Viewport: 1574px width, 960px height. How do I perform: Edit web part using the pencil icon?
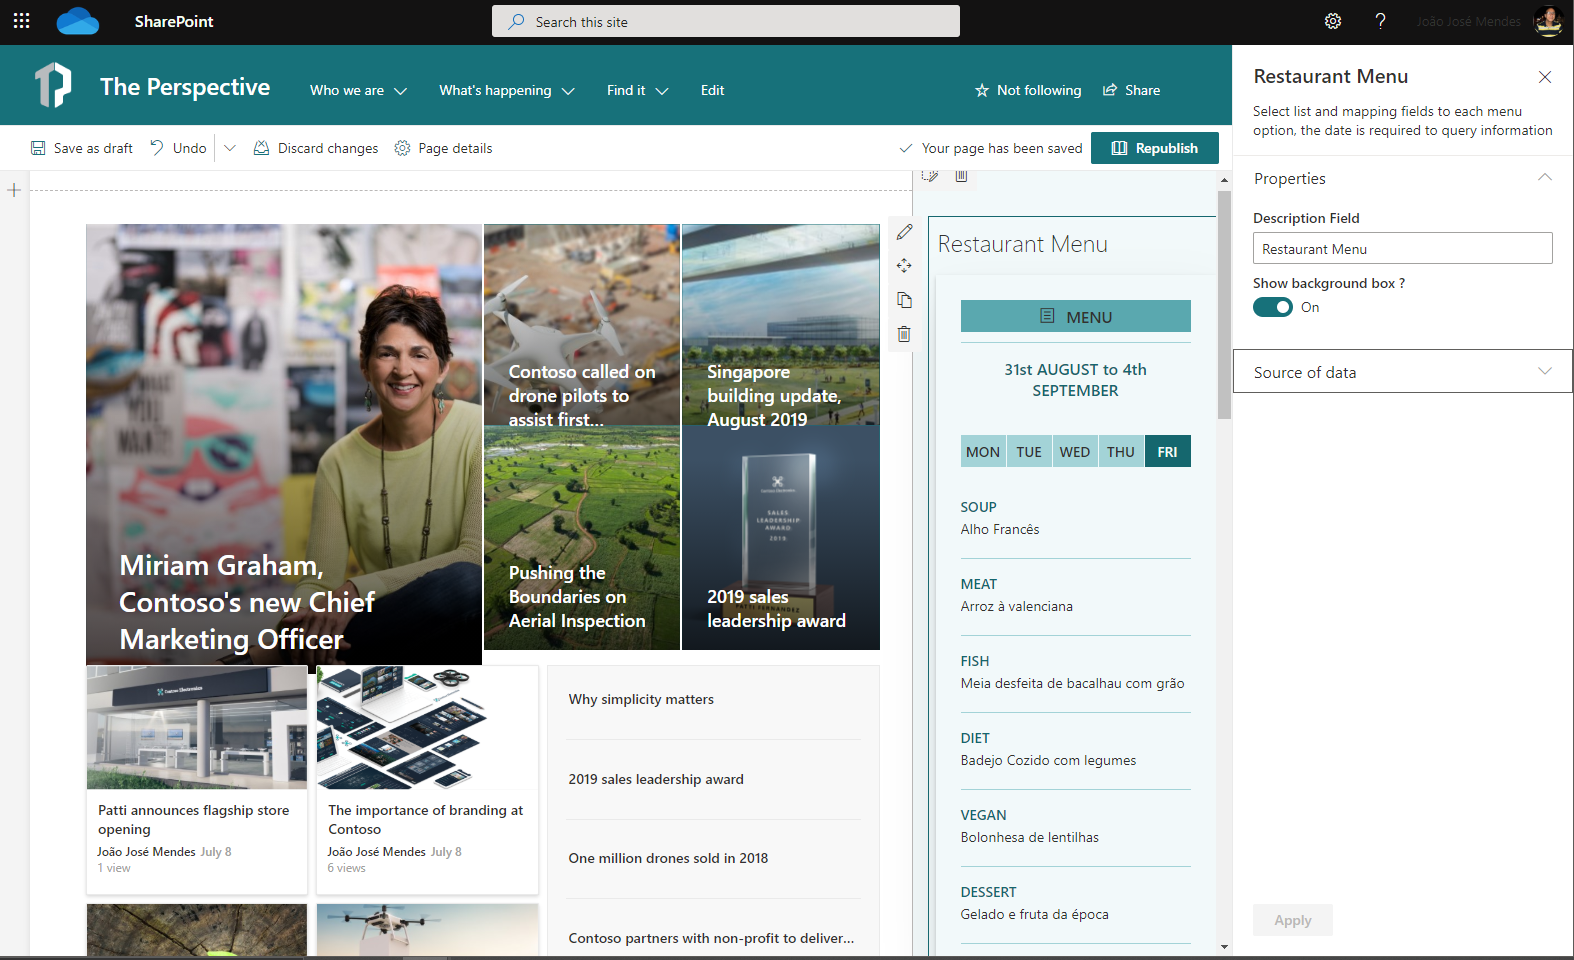(x=904, y=232)
